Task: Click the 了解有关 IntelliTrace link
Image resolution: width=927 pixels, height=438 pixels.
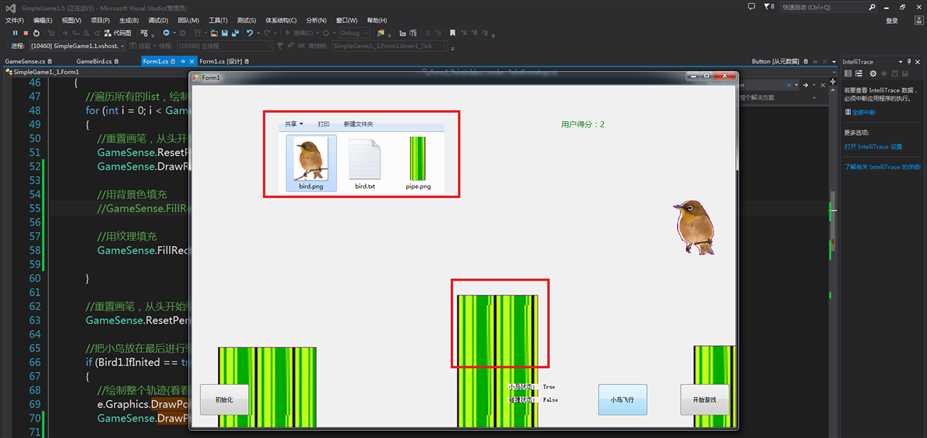Action: (x=882, y=167)
